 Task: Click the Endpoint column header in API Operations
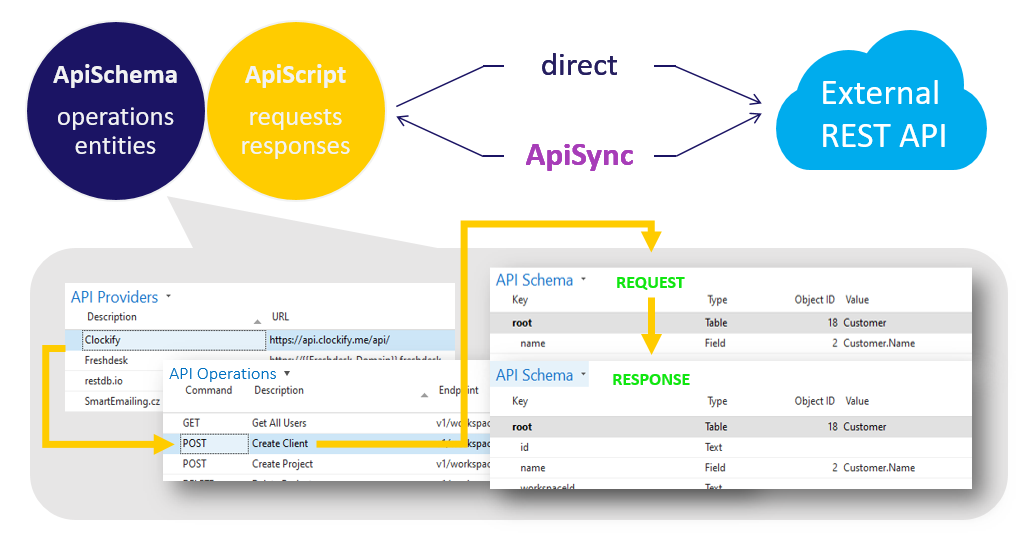click(459, 390)
